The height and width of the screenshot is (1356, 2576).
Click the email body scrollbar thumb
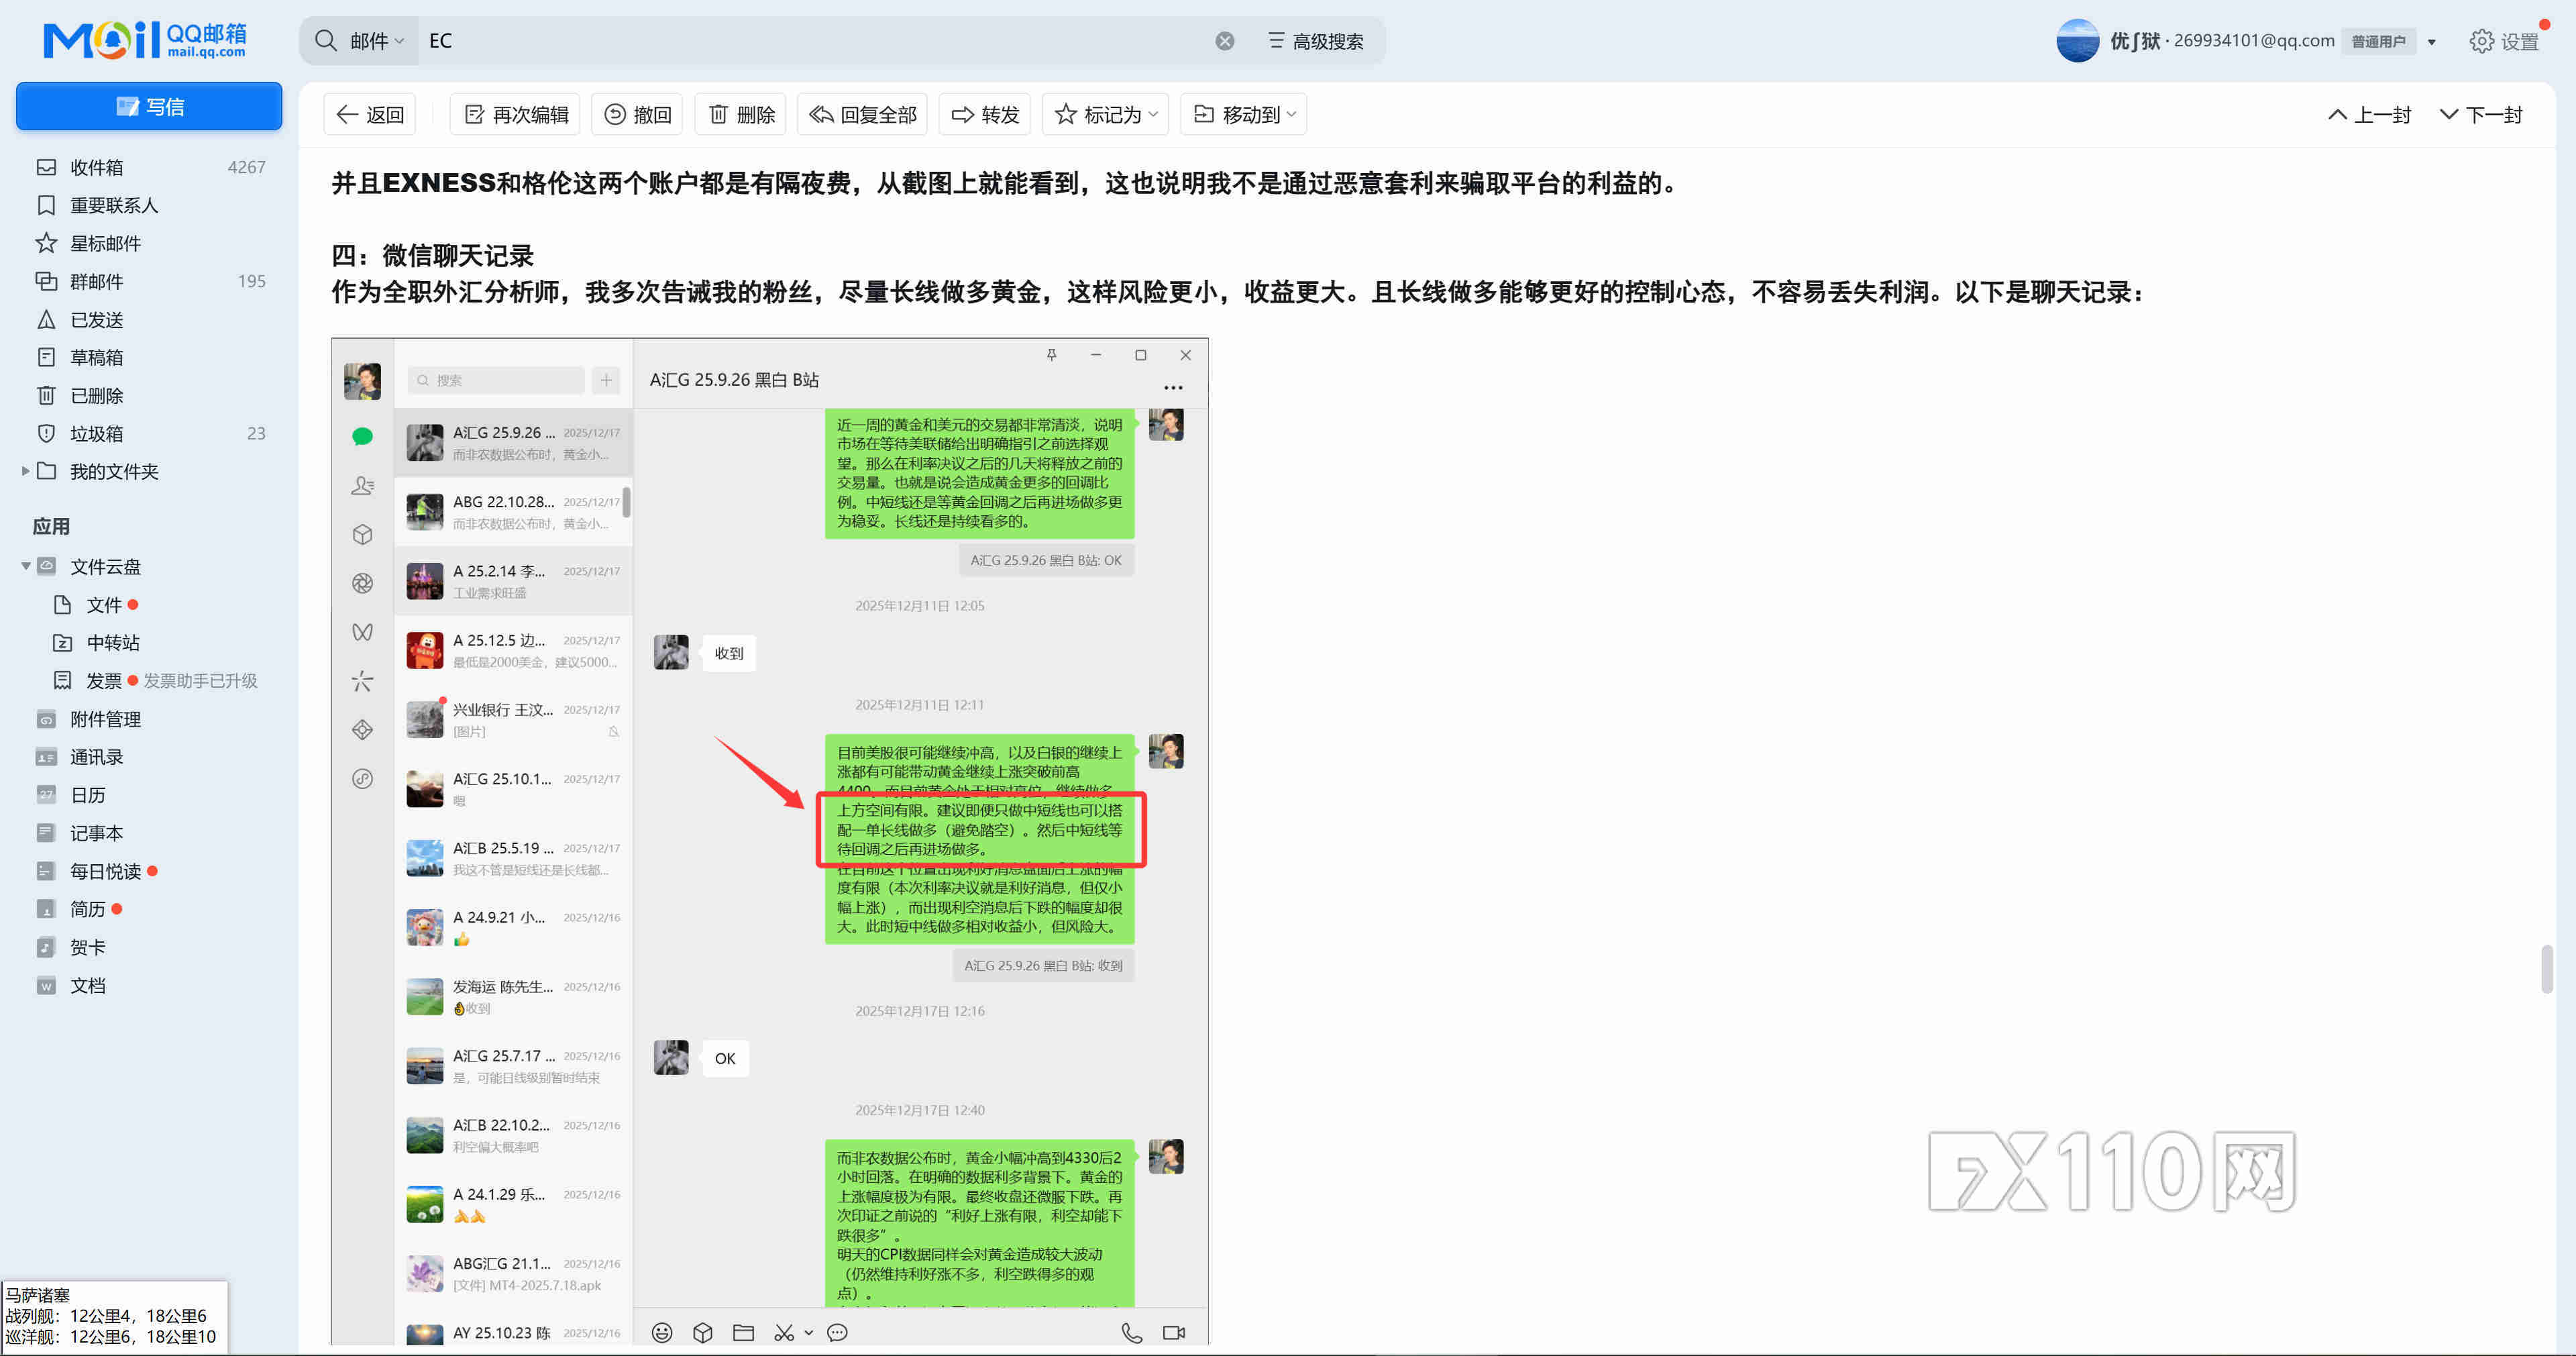pyautogui.click(x=2546, y=968)
